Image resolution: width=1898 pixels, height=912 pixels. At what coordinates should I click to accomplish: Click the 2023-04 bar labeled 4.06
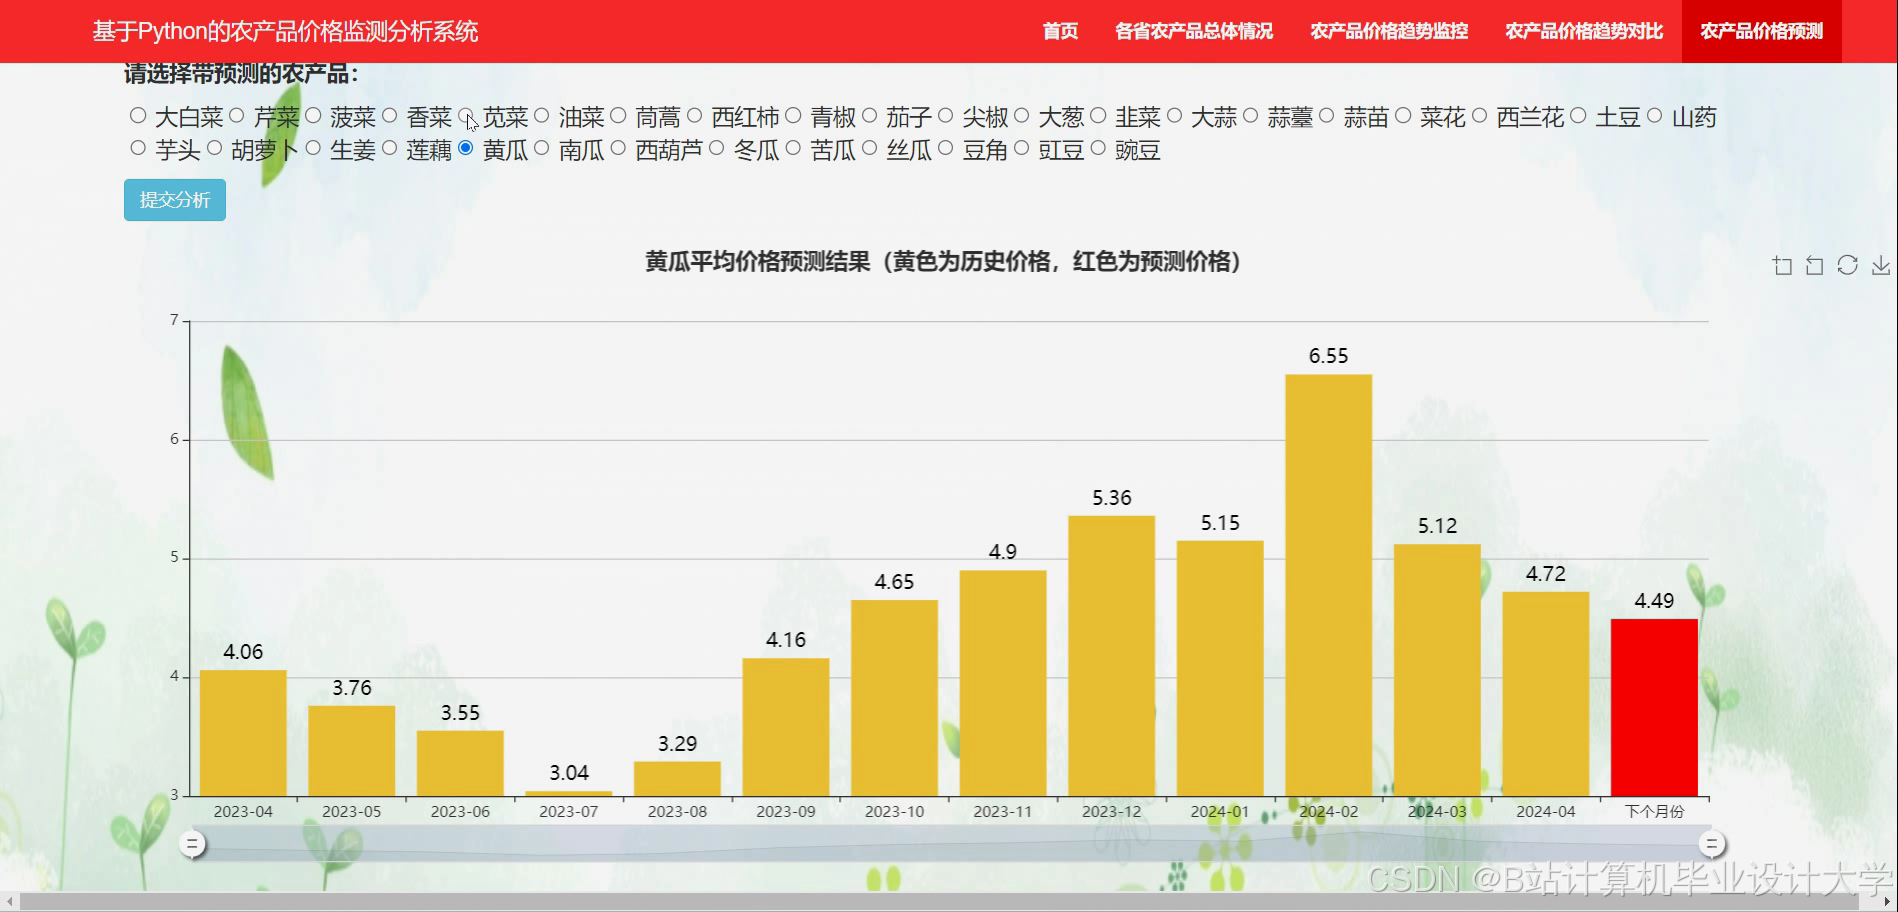[x=243, y=733]
